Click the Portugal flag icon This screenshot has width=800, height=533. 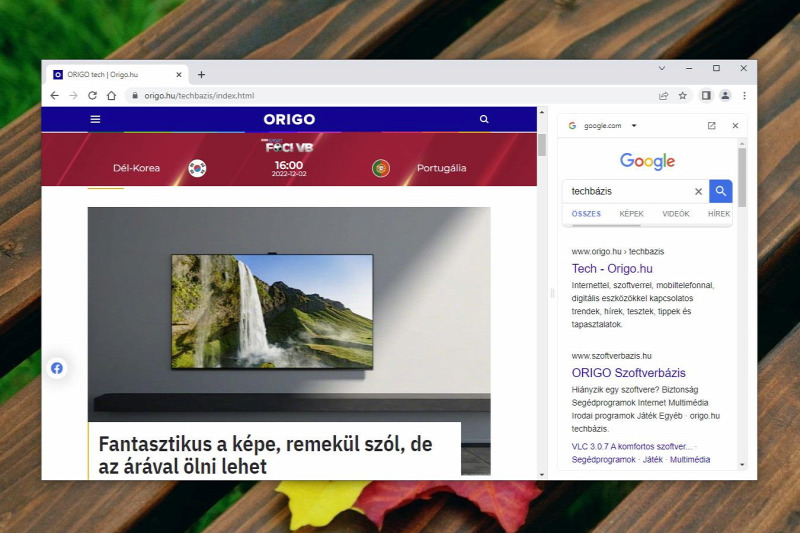point(381,168)
